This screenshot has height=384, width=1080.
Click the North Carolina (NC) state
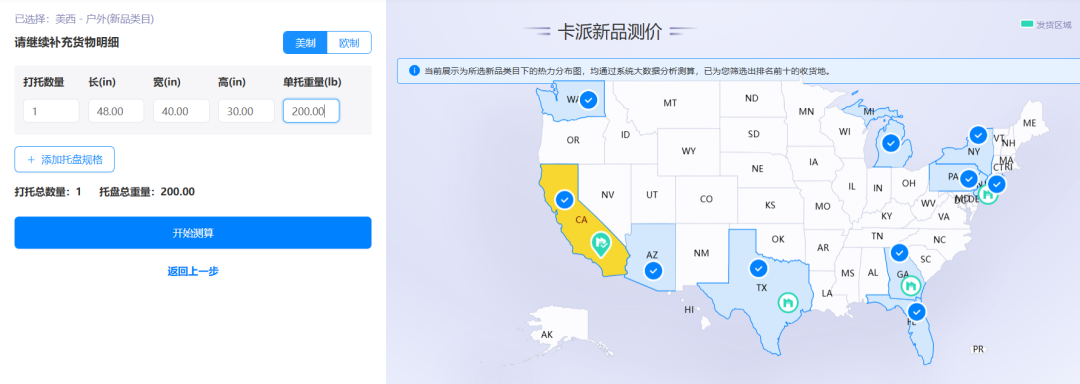pyautogui.click(x=939, y=239)
